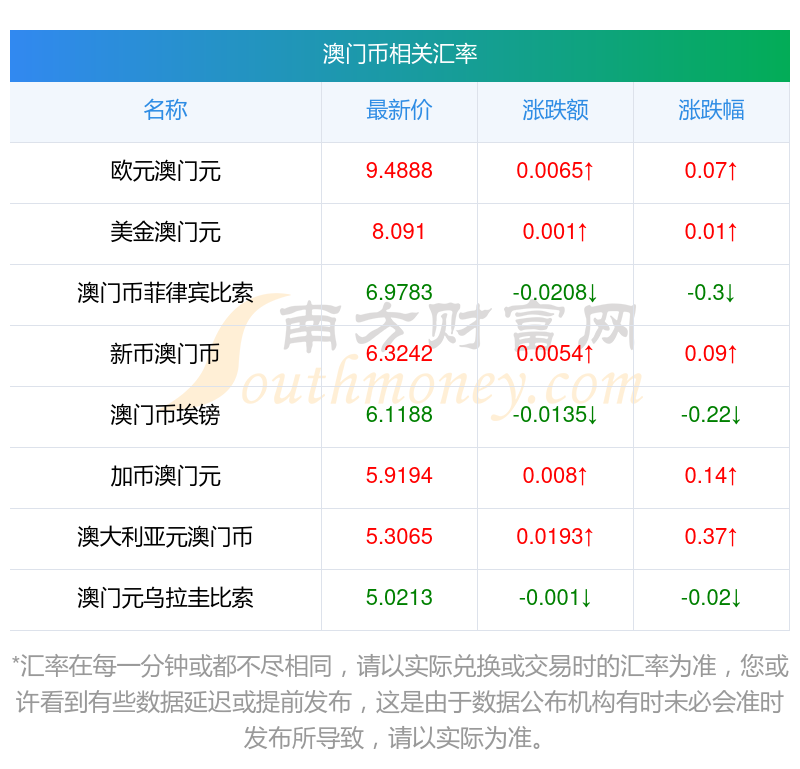
Task: Click the percentage -0.22↓
Action: tap(711, 414)
